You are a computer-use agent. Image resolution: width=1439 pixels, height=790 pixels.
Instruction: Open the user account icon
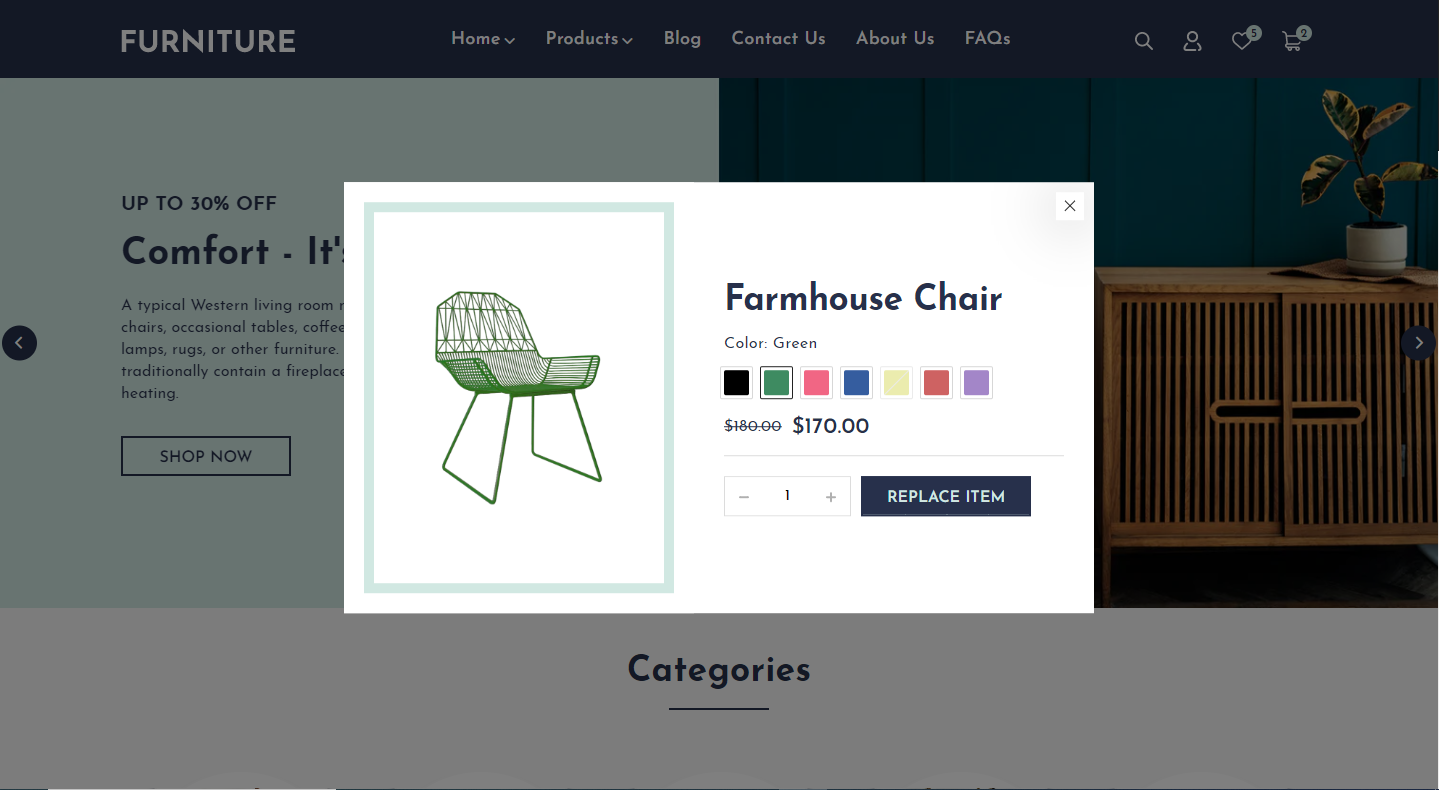click(1192, 41)
